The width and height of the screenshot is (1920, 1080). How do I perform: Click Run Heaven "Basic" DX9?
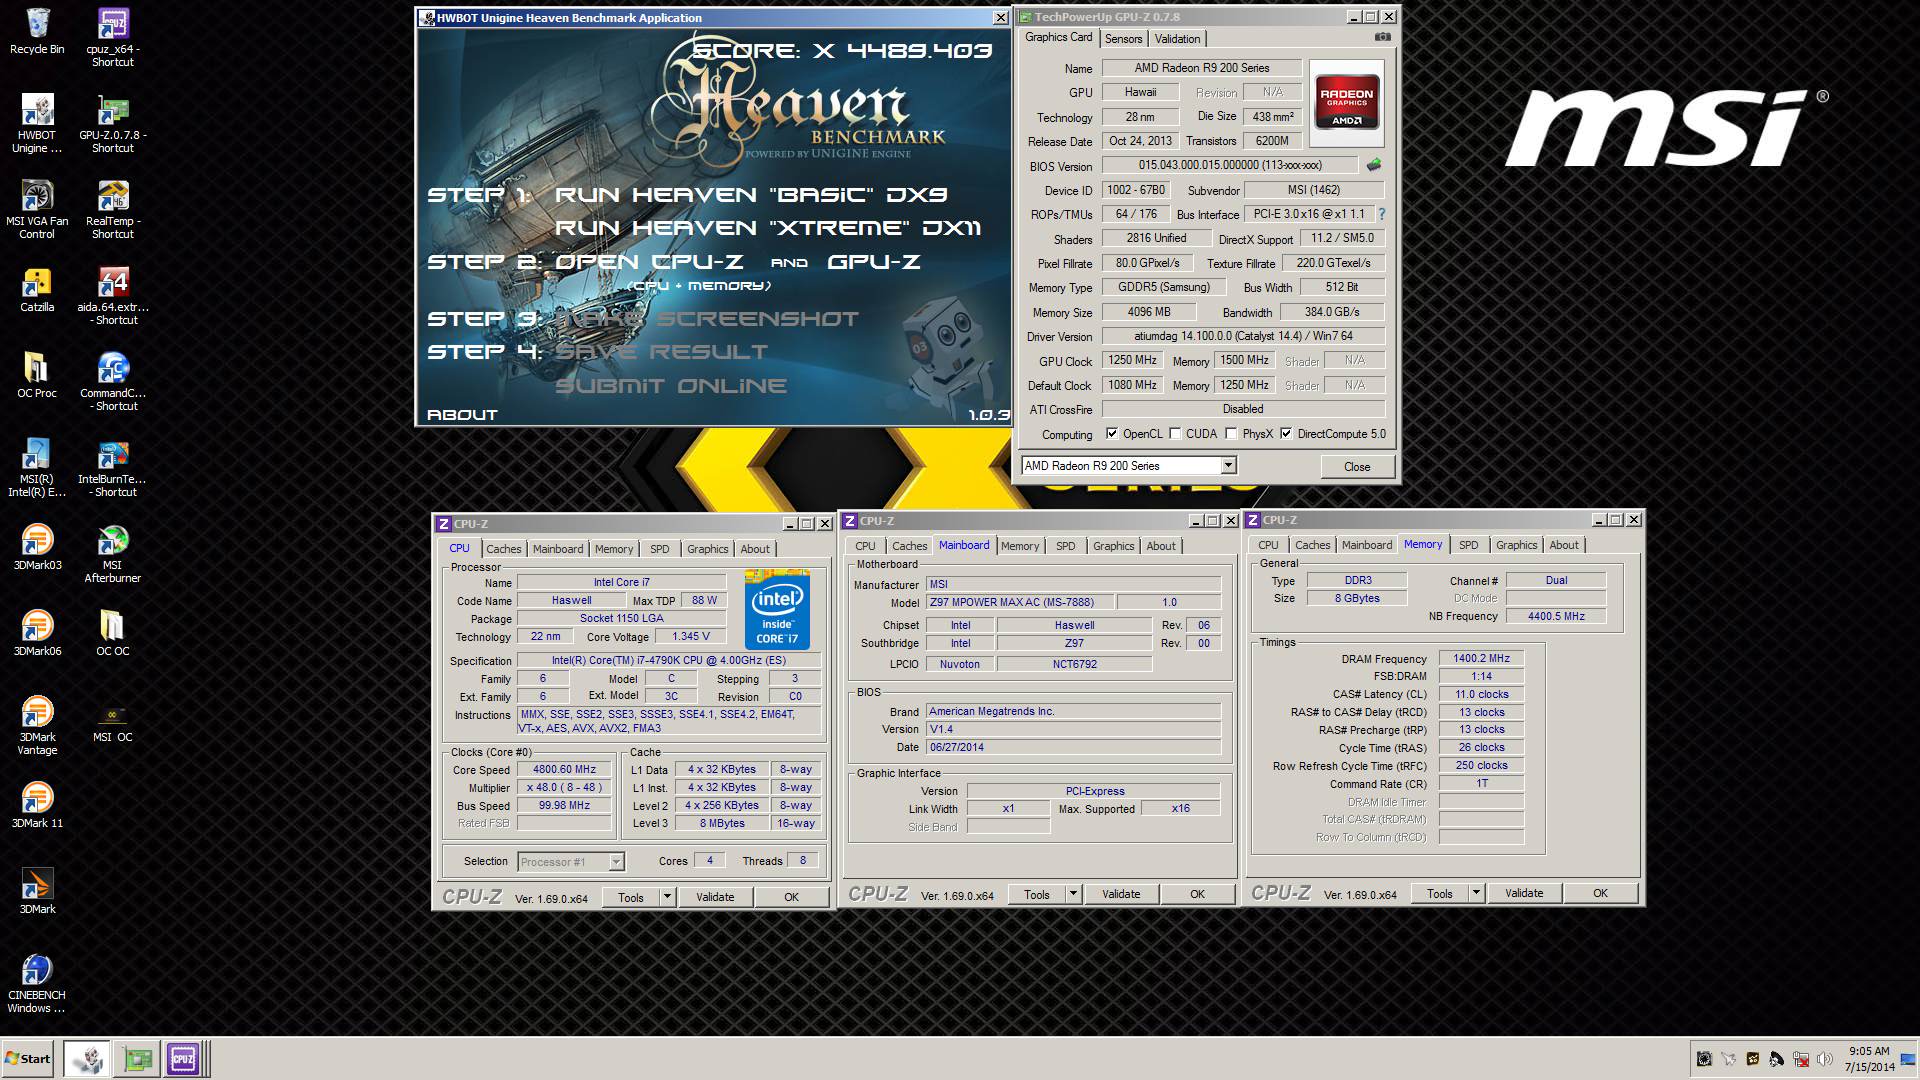pyautogui.click(x=750, y=195)
